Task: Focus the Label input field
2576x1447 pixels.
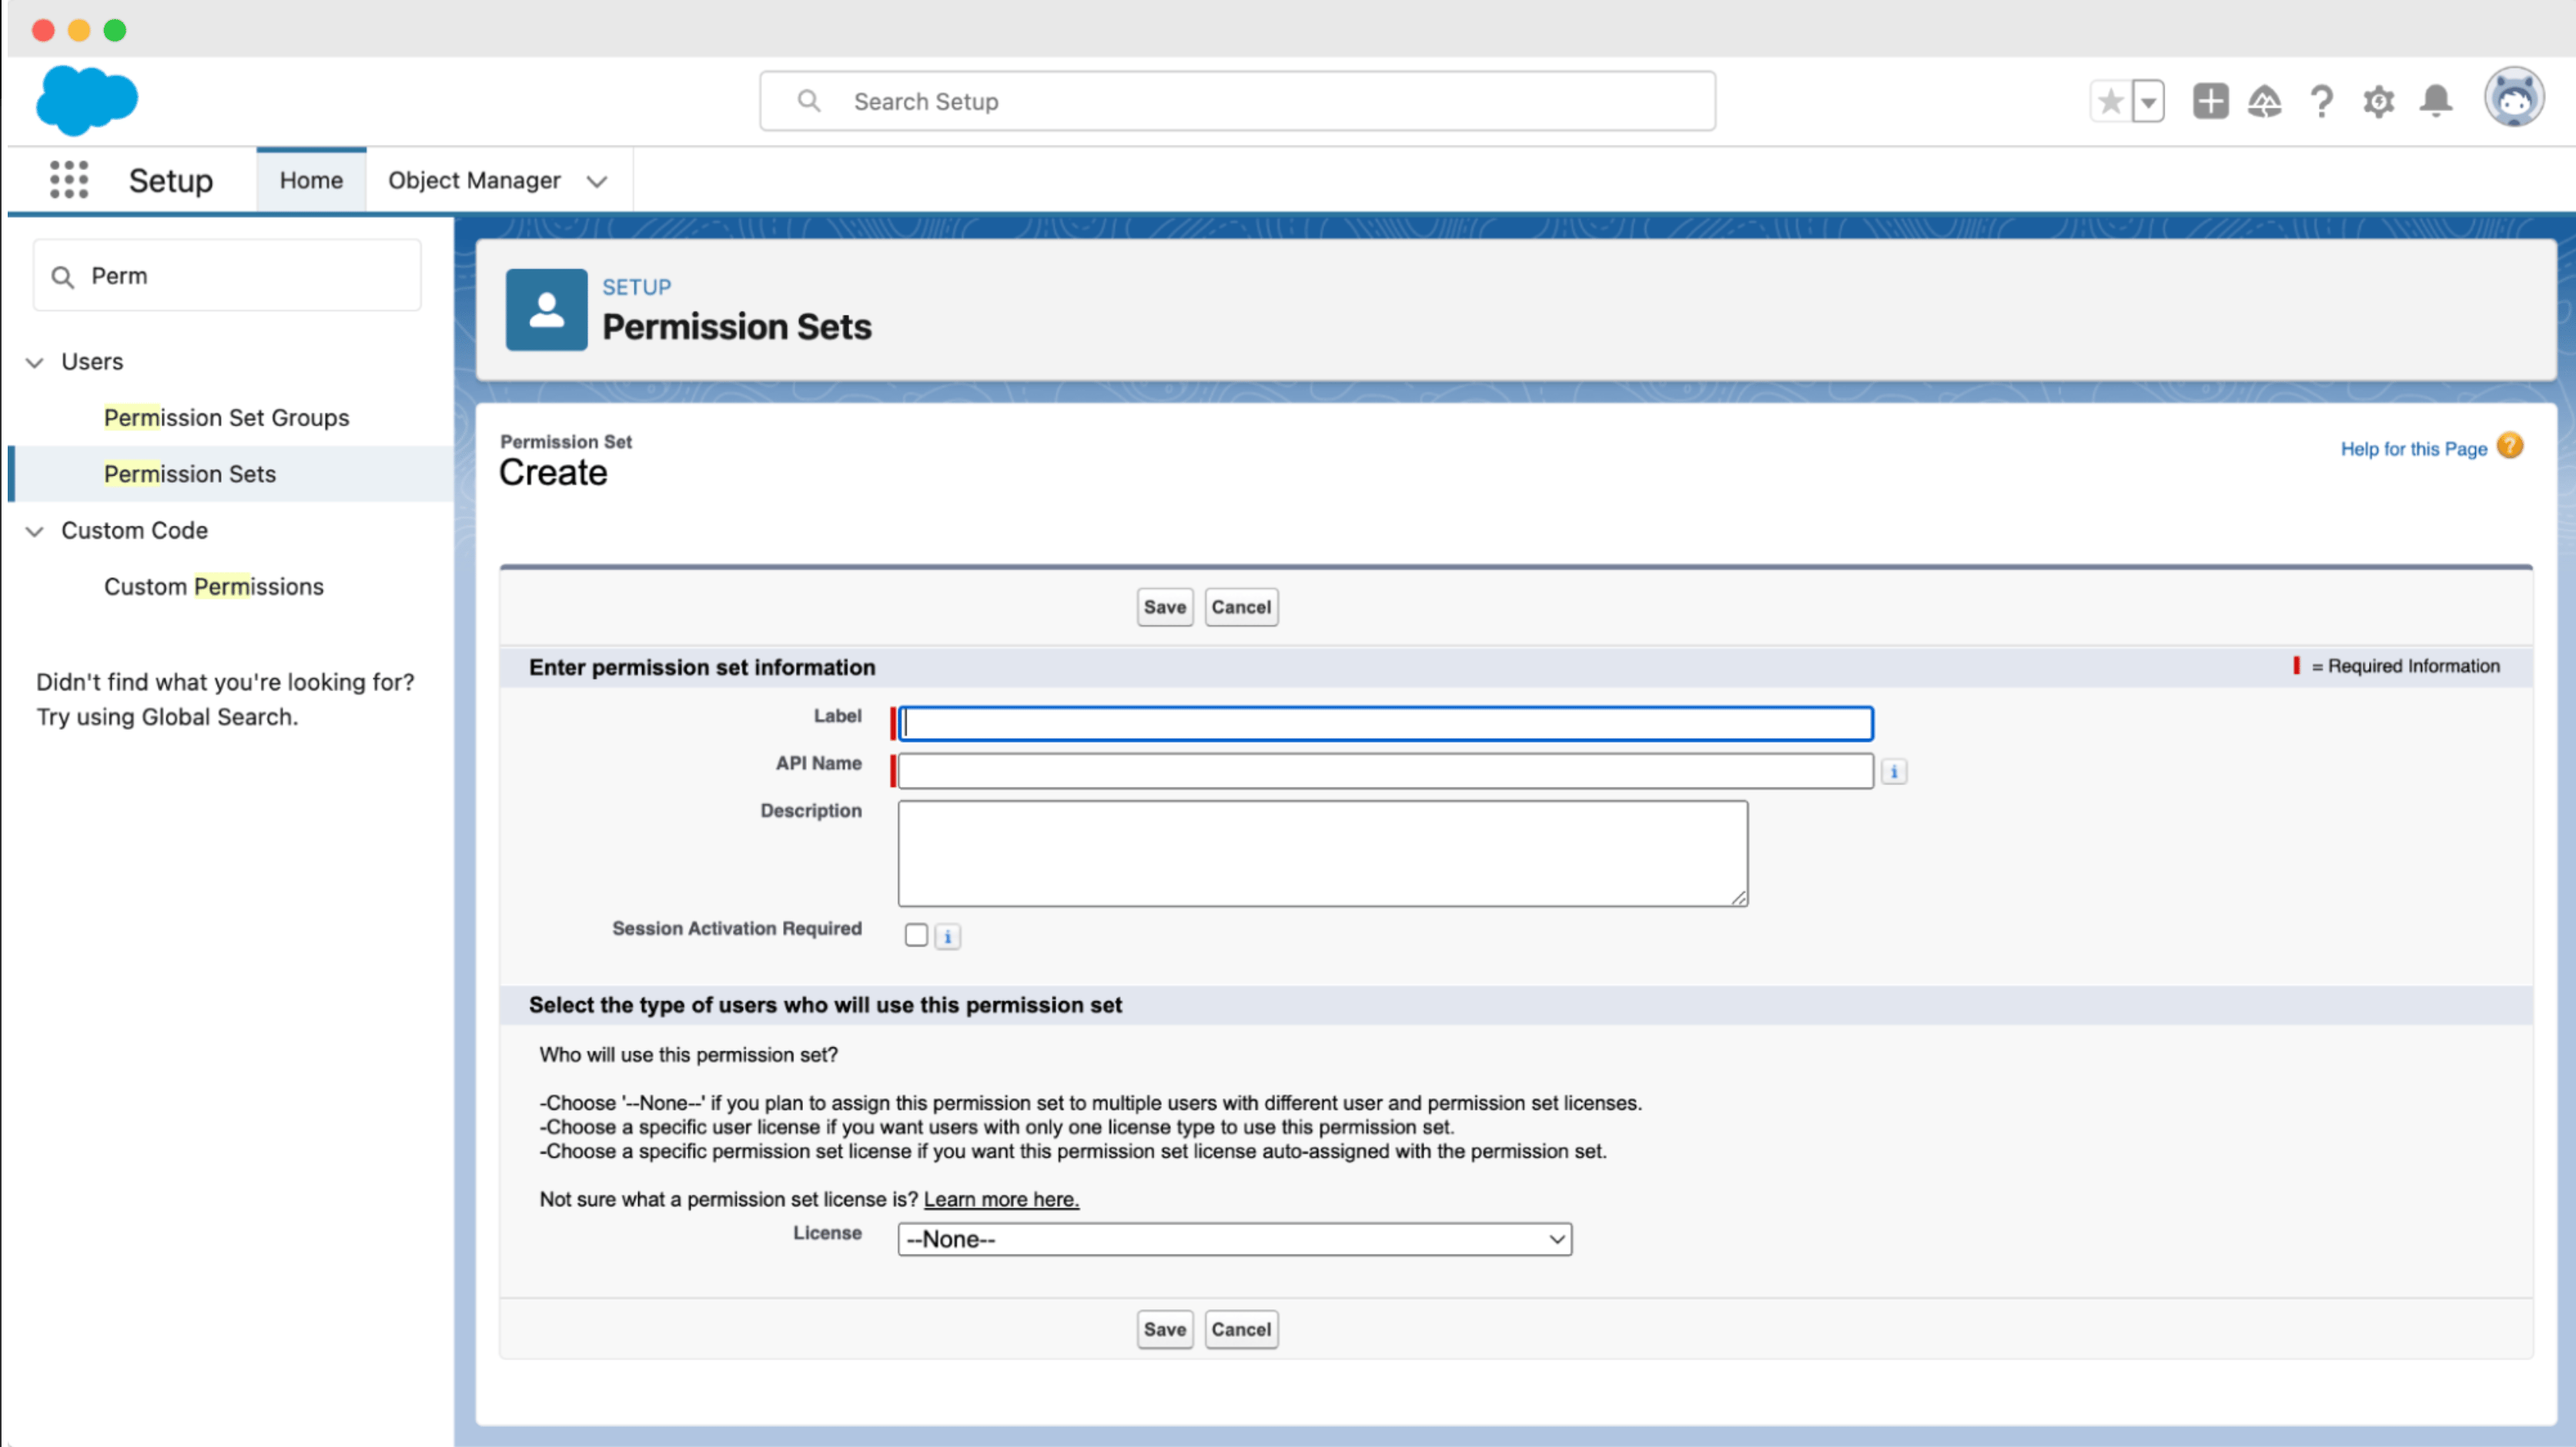Action: click(1386, 724)
